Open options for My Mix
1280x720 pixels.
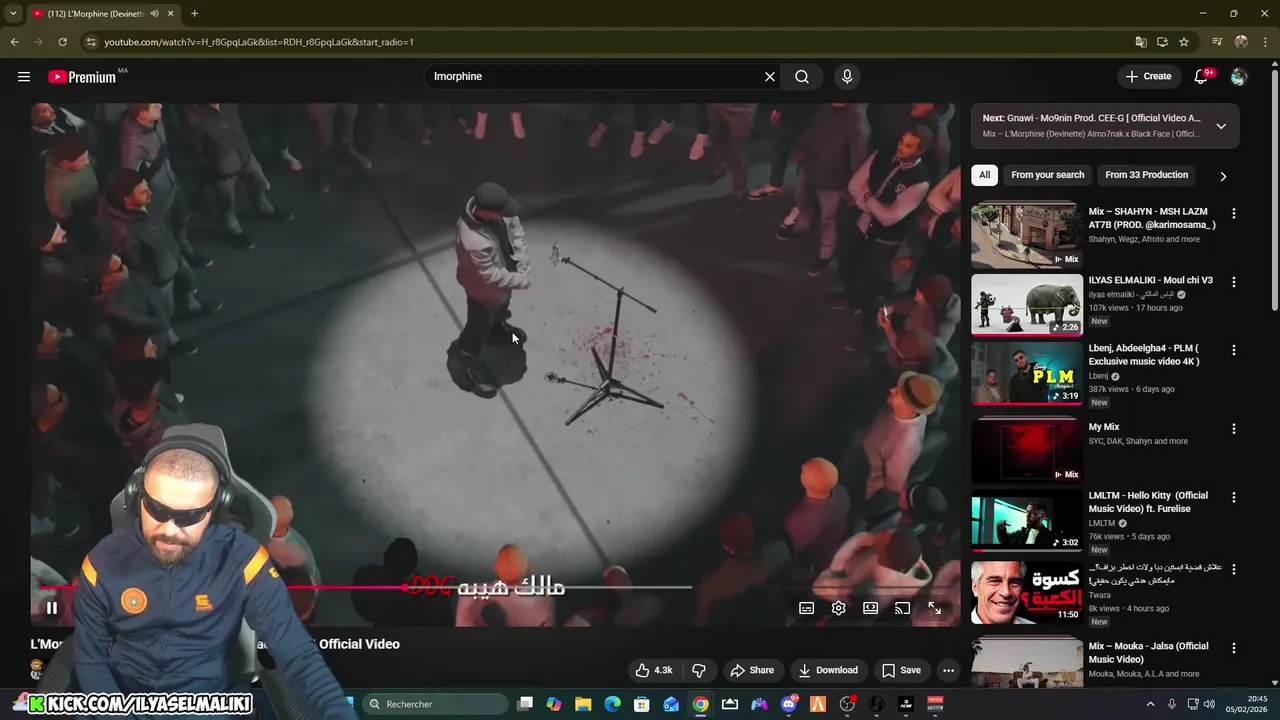tap(1234, 428)
